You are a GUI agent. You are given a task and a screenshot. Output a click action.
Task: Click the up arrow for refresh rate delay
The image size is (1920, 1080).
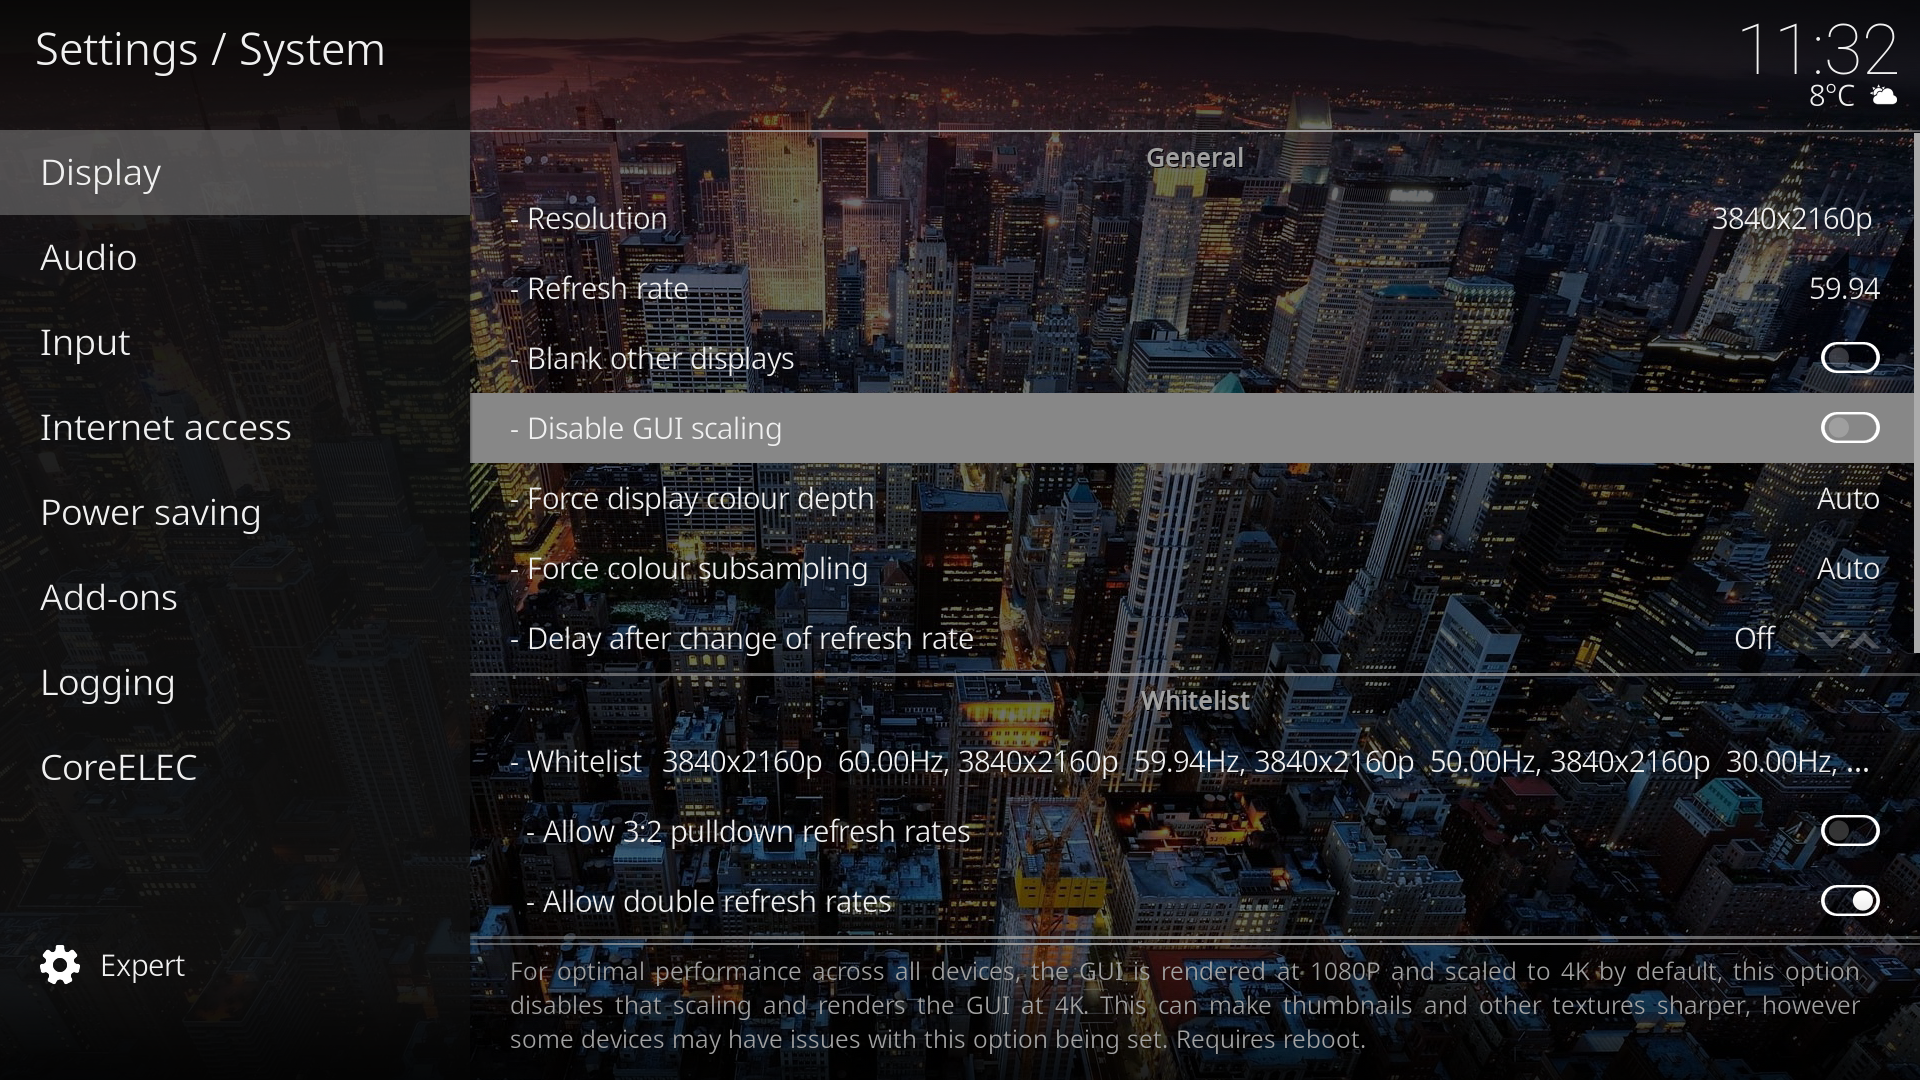click(x=1863, y=639)
